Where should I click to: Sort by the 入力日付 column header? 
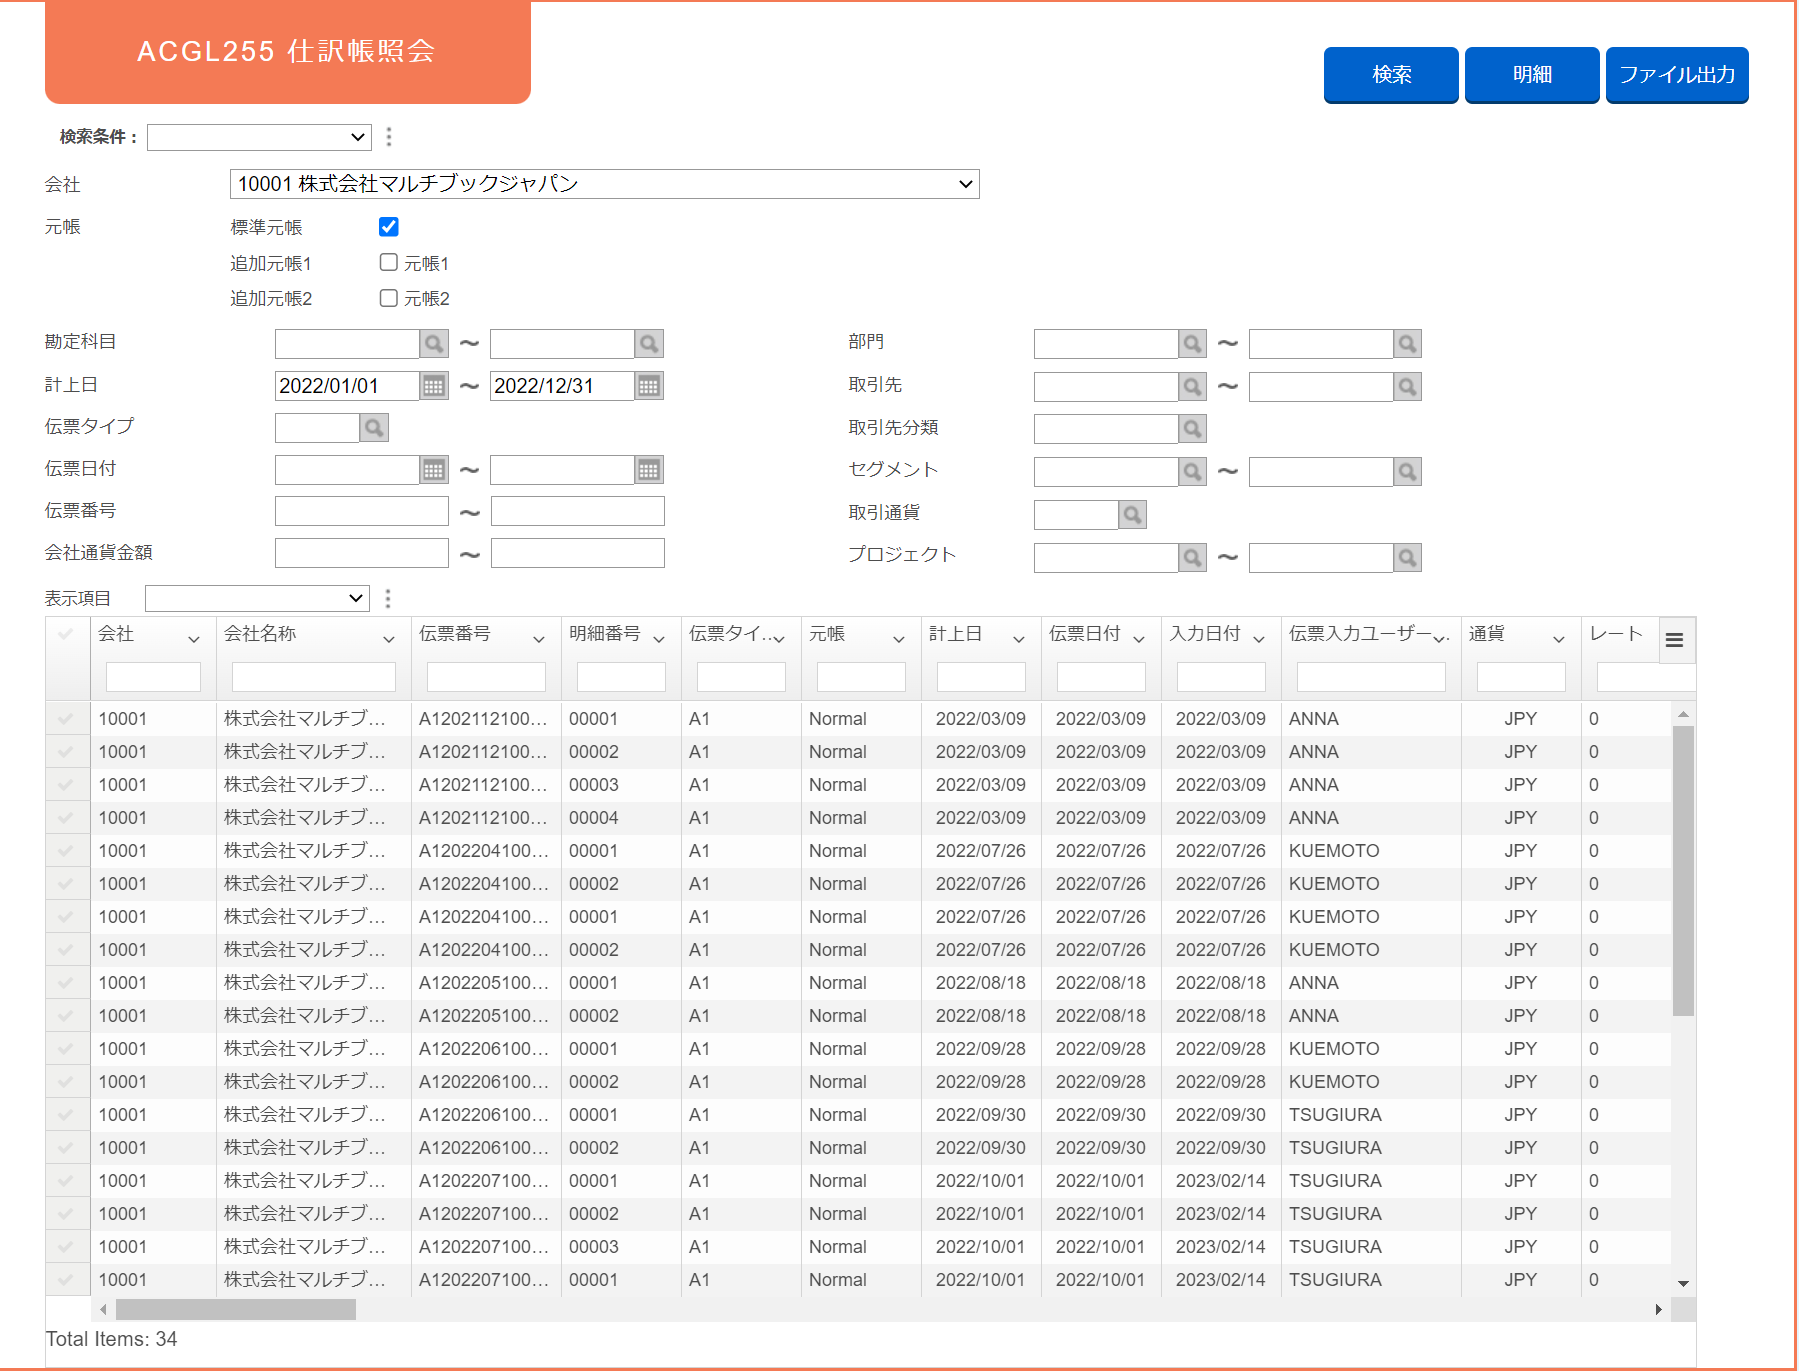[x=1205, y=634]
